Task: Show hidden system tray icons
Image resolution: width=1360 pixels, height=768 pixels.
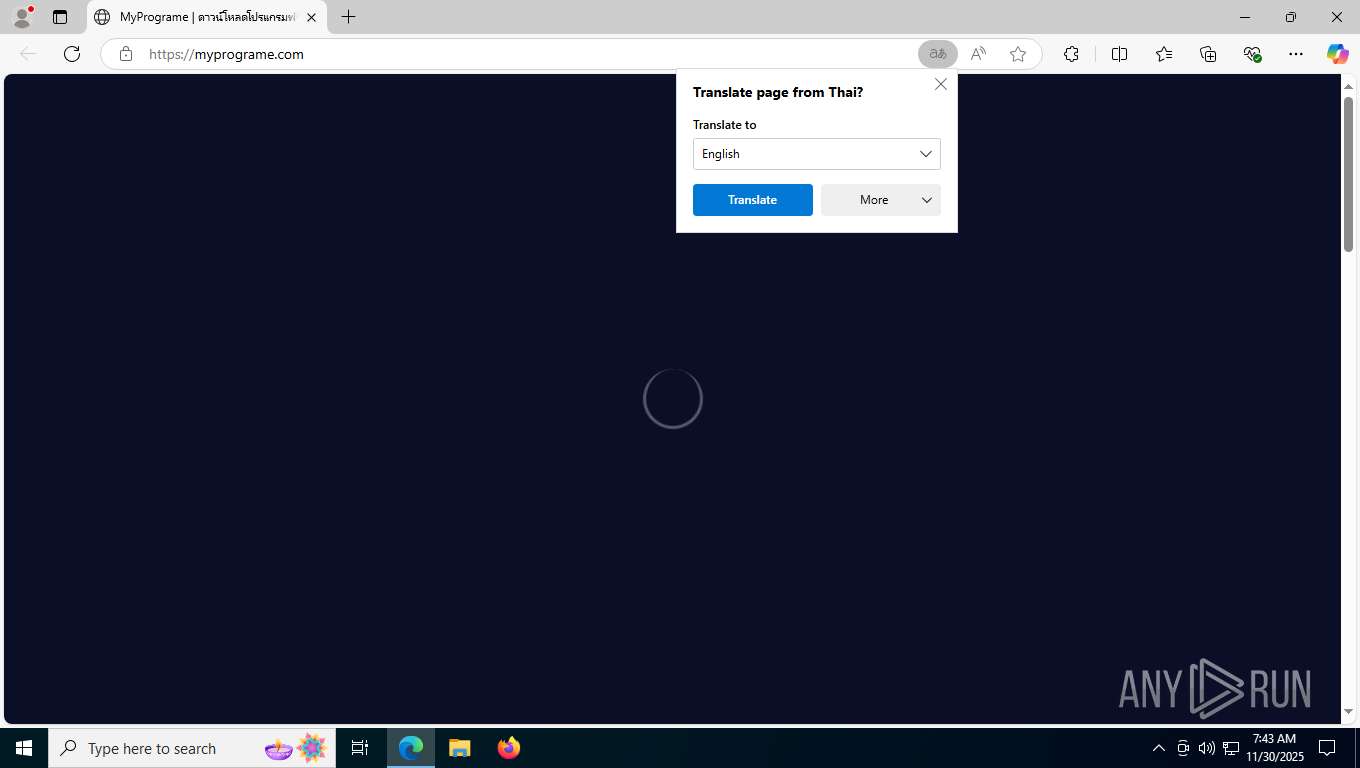Action: coord(1159,748)
